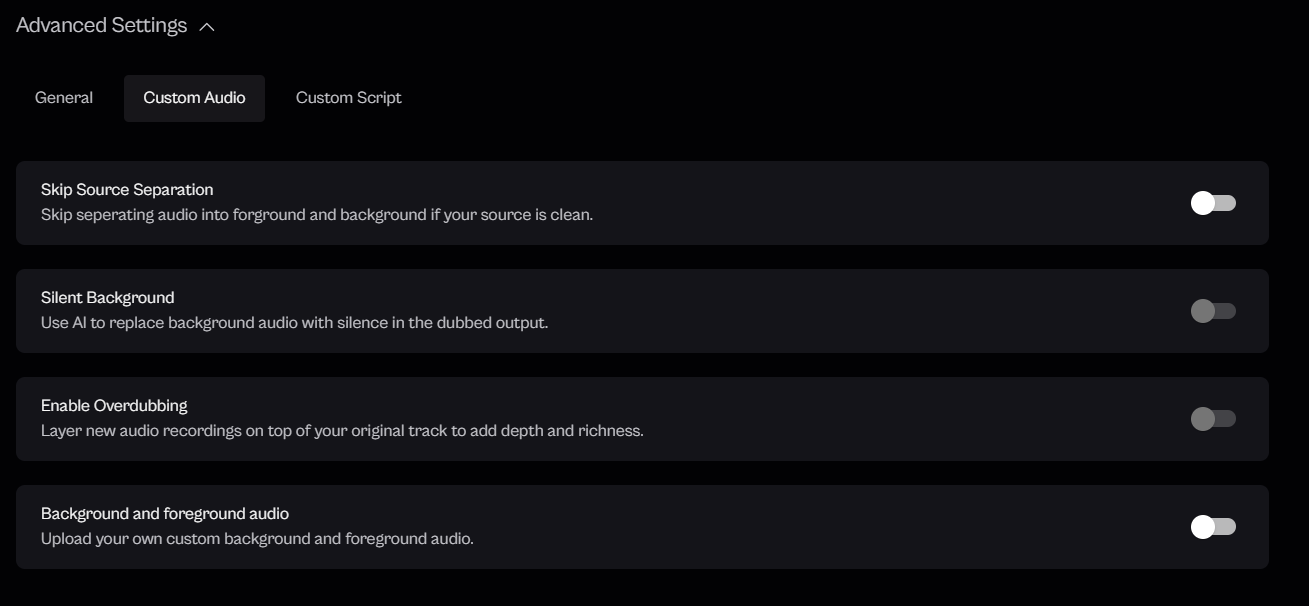Click the Background and foreground audio title
This screenshot has width=1309, height=606.
tap(165, 514)
